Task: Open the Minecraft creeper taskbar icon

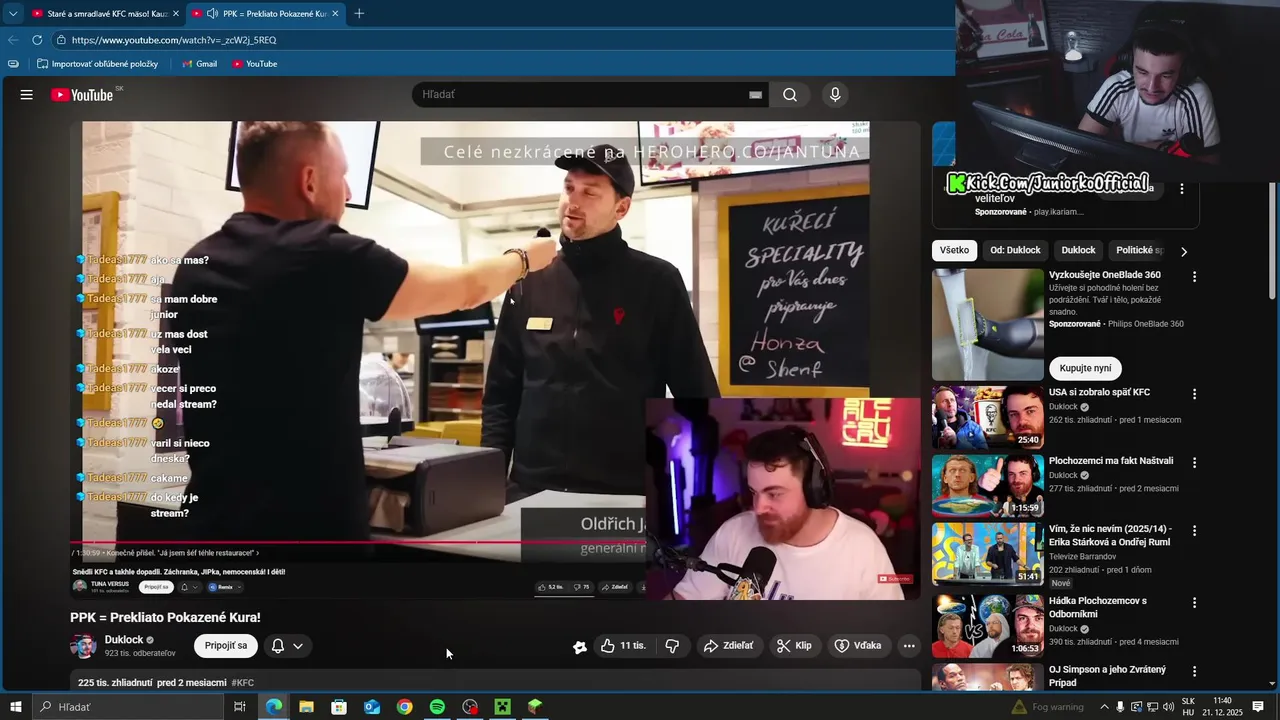Action: click(x=502, y=707)
